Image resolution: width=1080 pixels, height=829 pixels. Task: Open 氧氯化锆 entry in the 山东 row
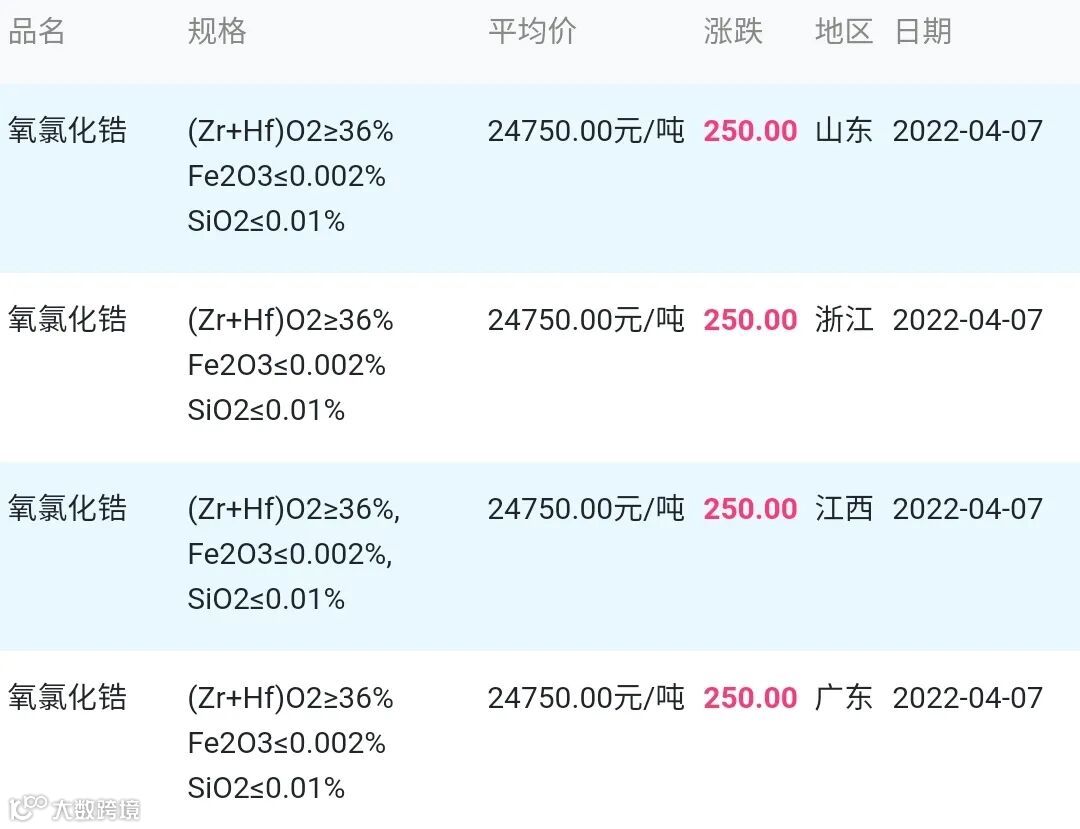68,131
